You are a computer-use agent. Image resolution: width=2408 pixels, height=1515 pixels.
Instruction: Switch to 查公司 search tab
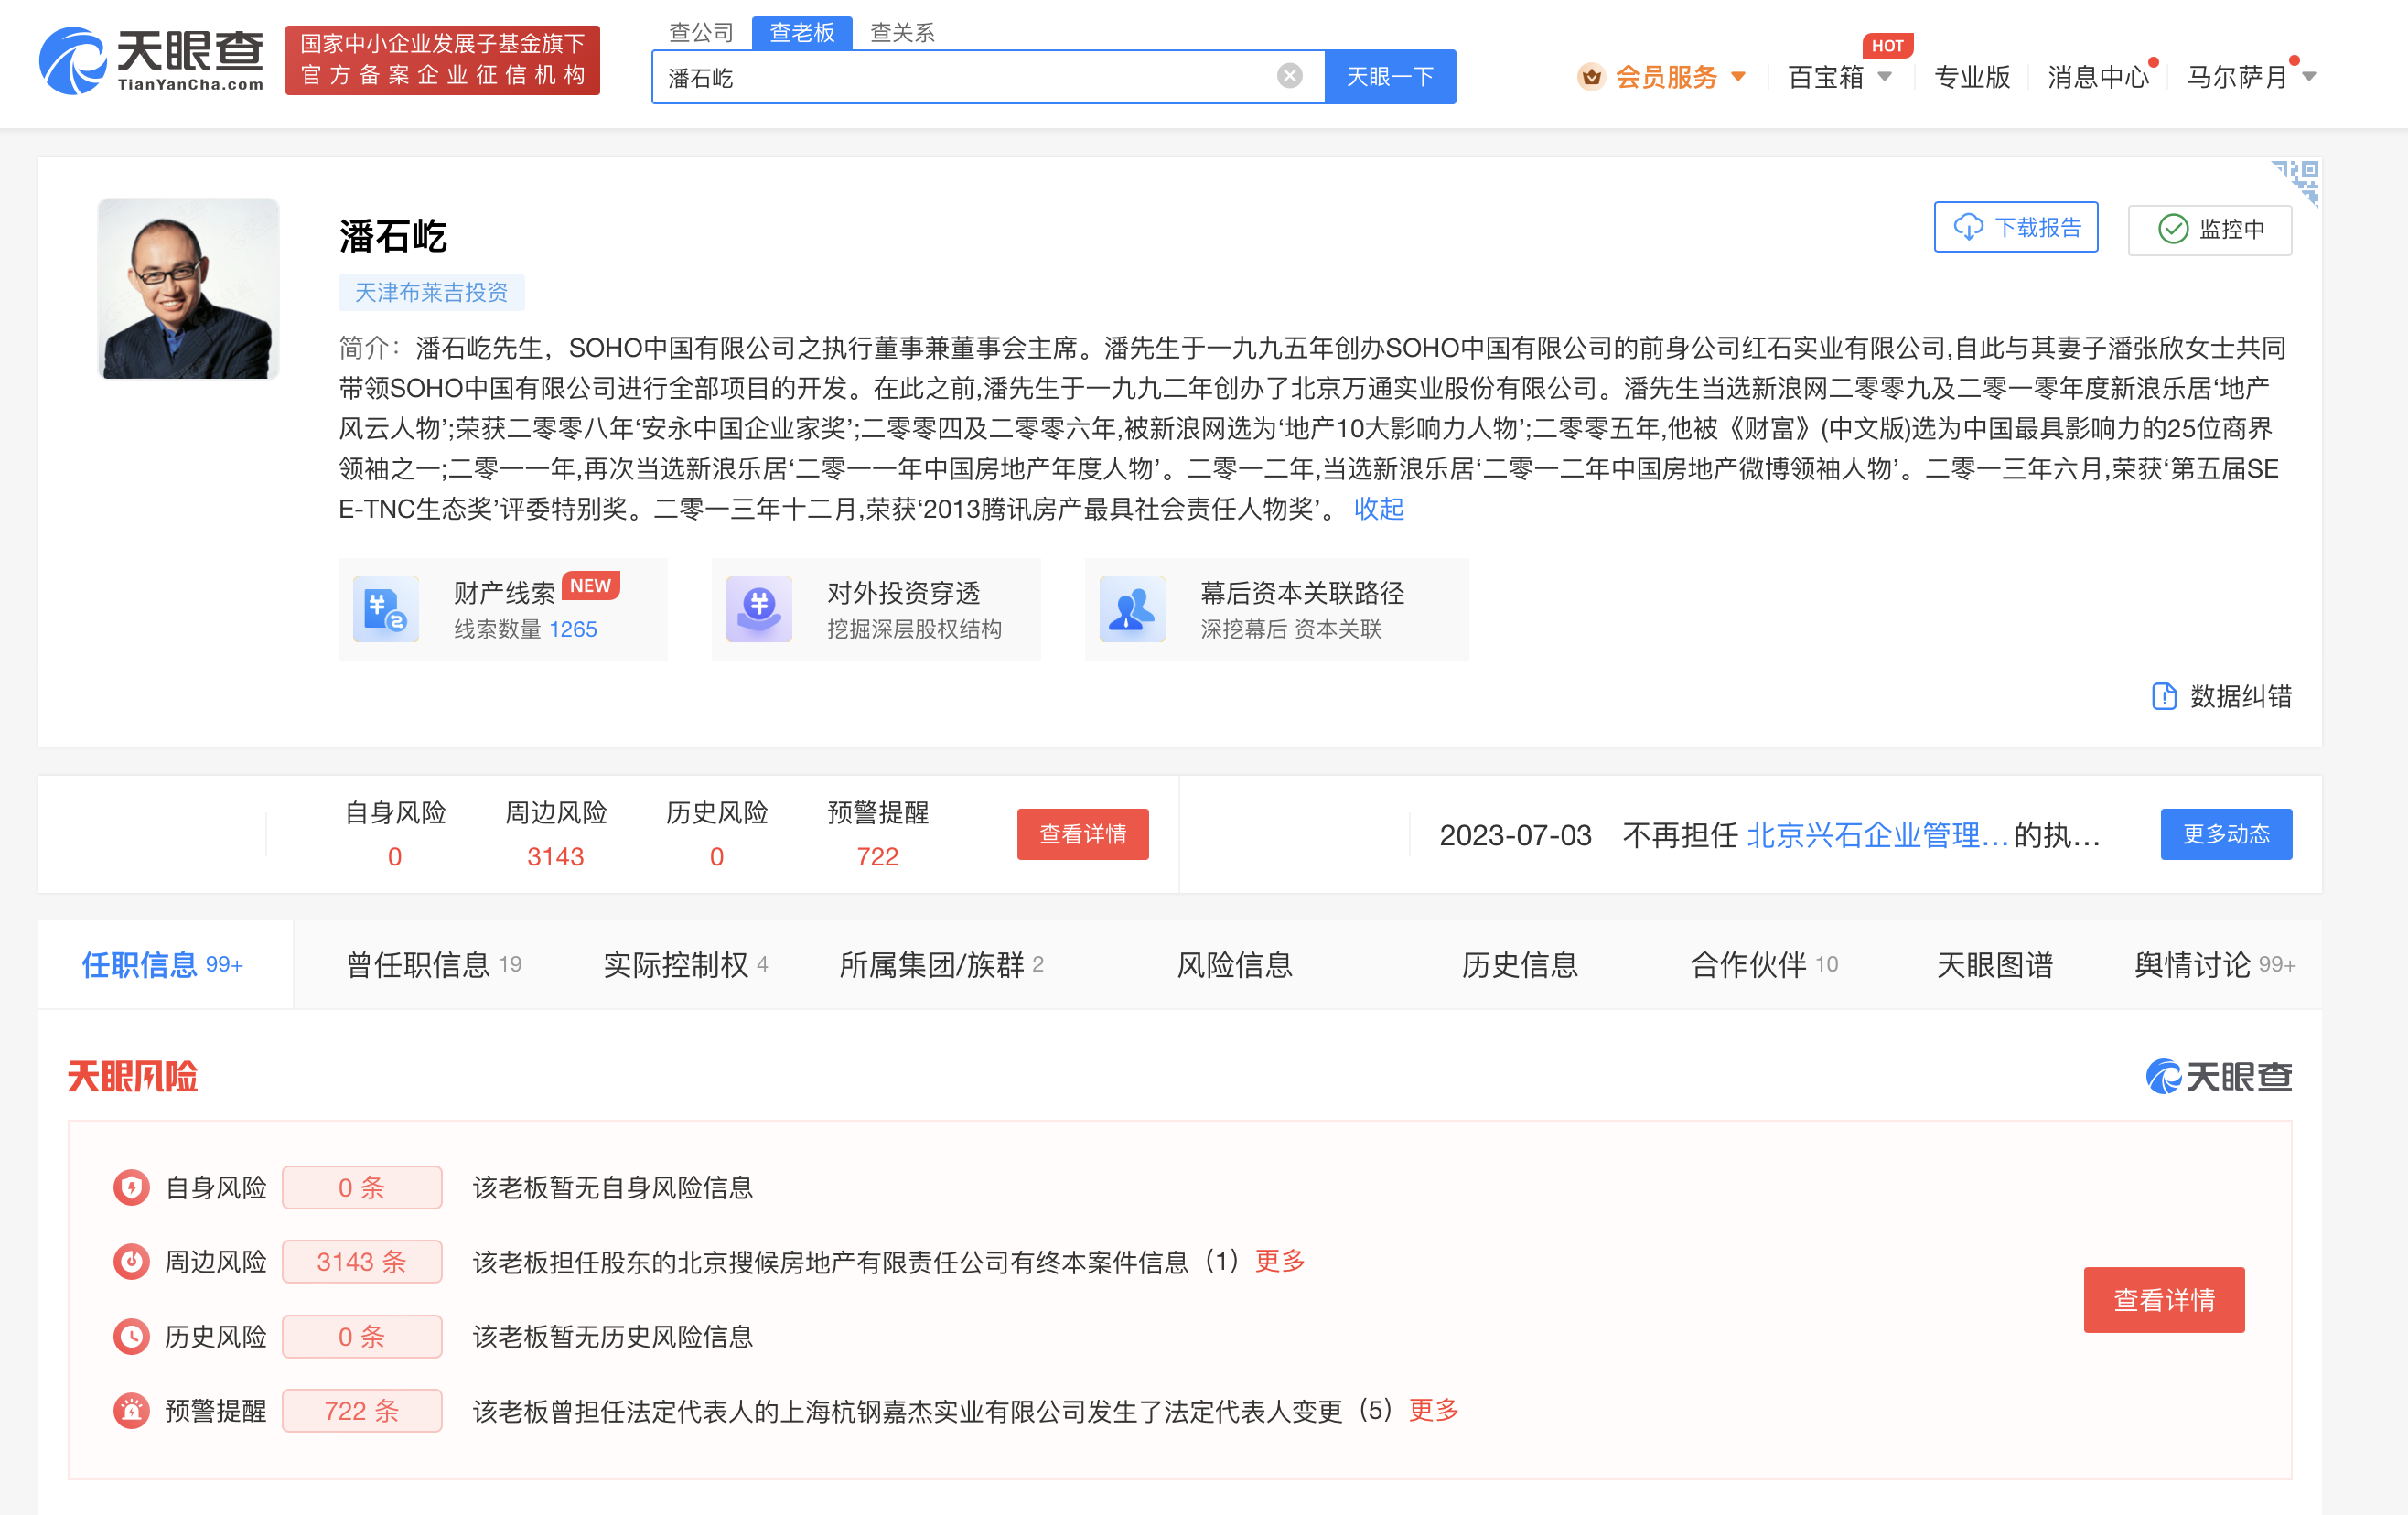(x=701, y=33)
